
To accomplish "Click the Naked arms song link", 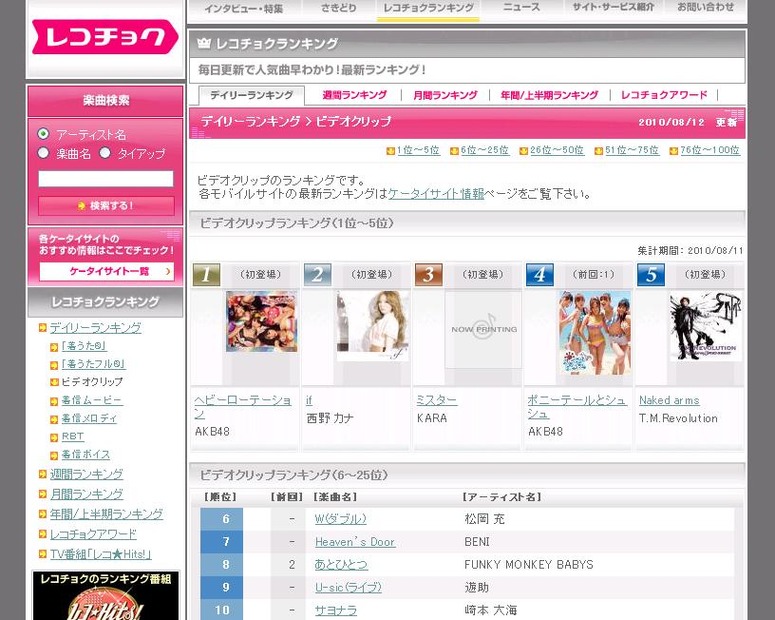I will (x=669, y=400).
